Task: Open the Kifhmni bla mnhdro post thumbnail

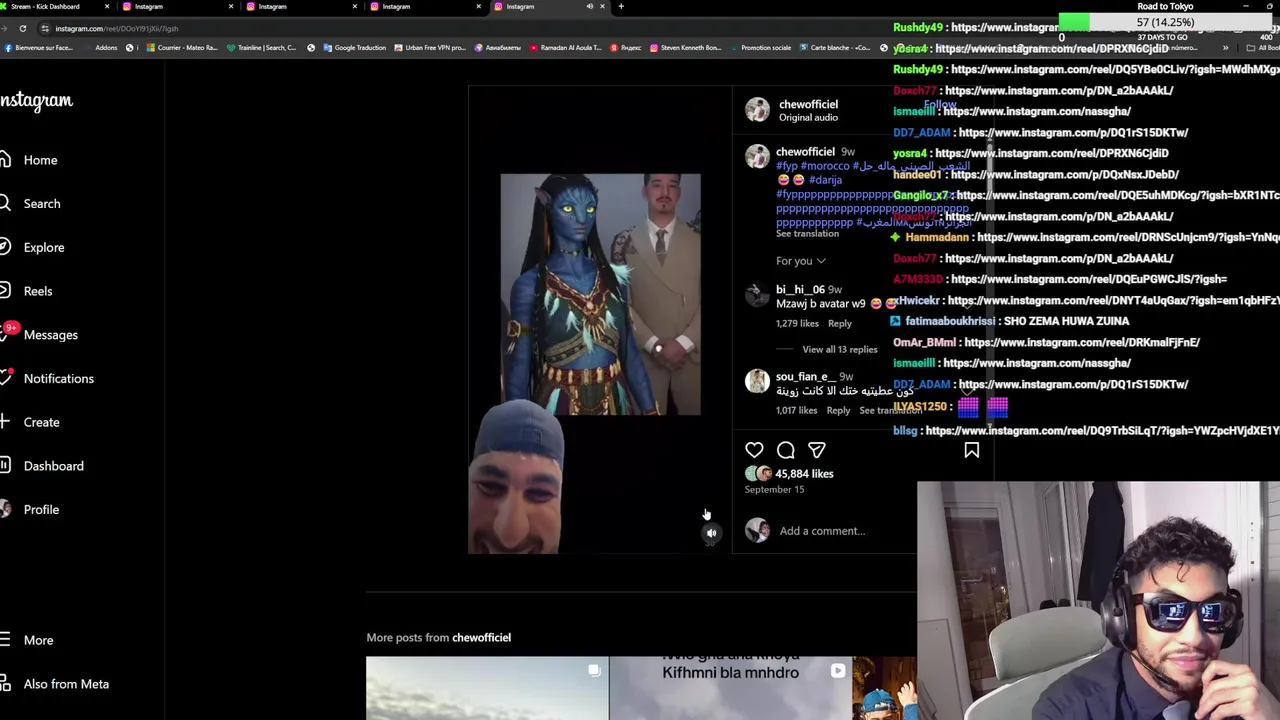Action: pos(731,688)
